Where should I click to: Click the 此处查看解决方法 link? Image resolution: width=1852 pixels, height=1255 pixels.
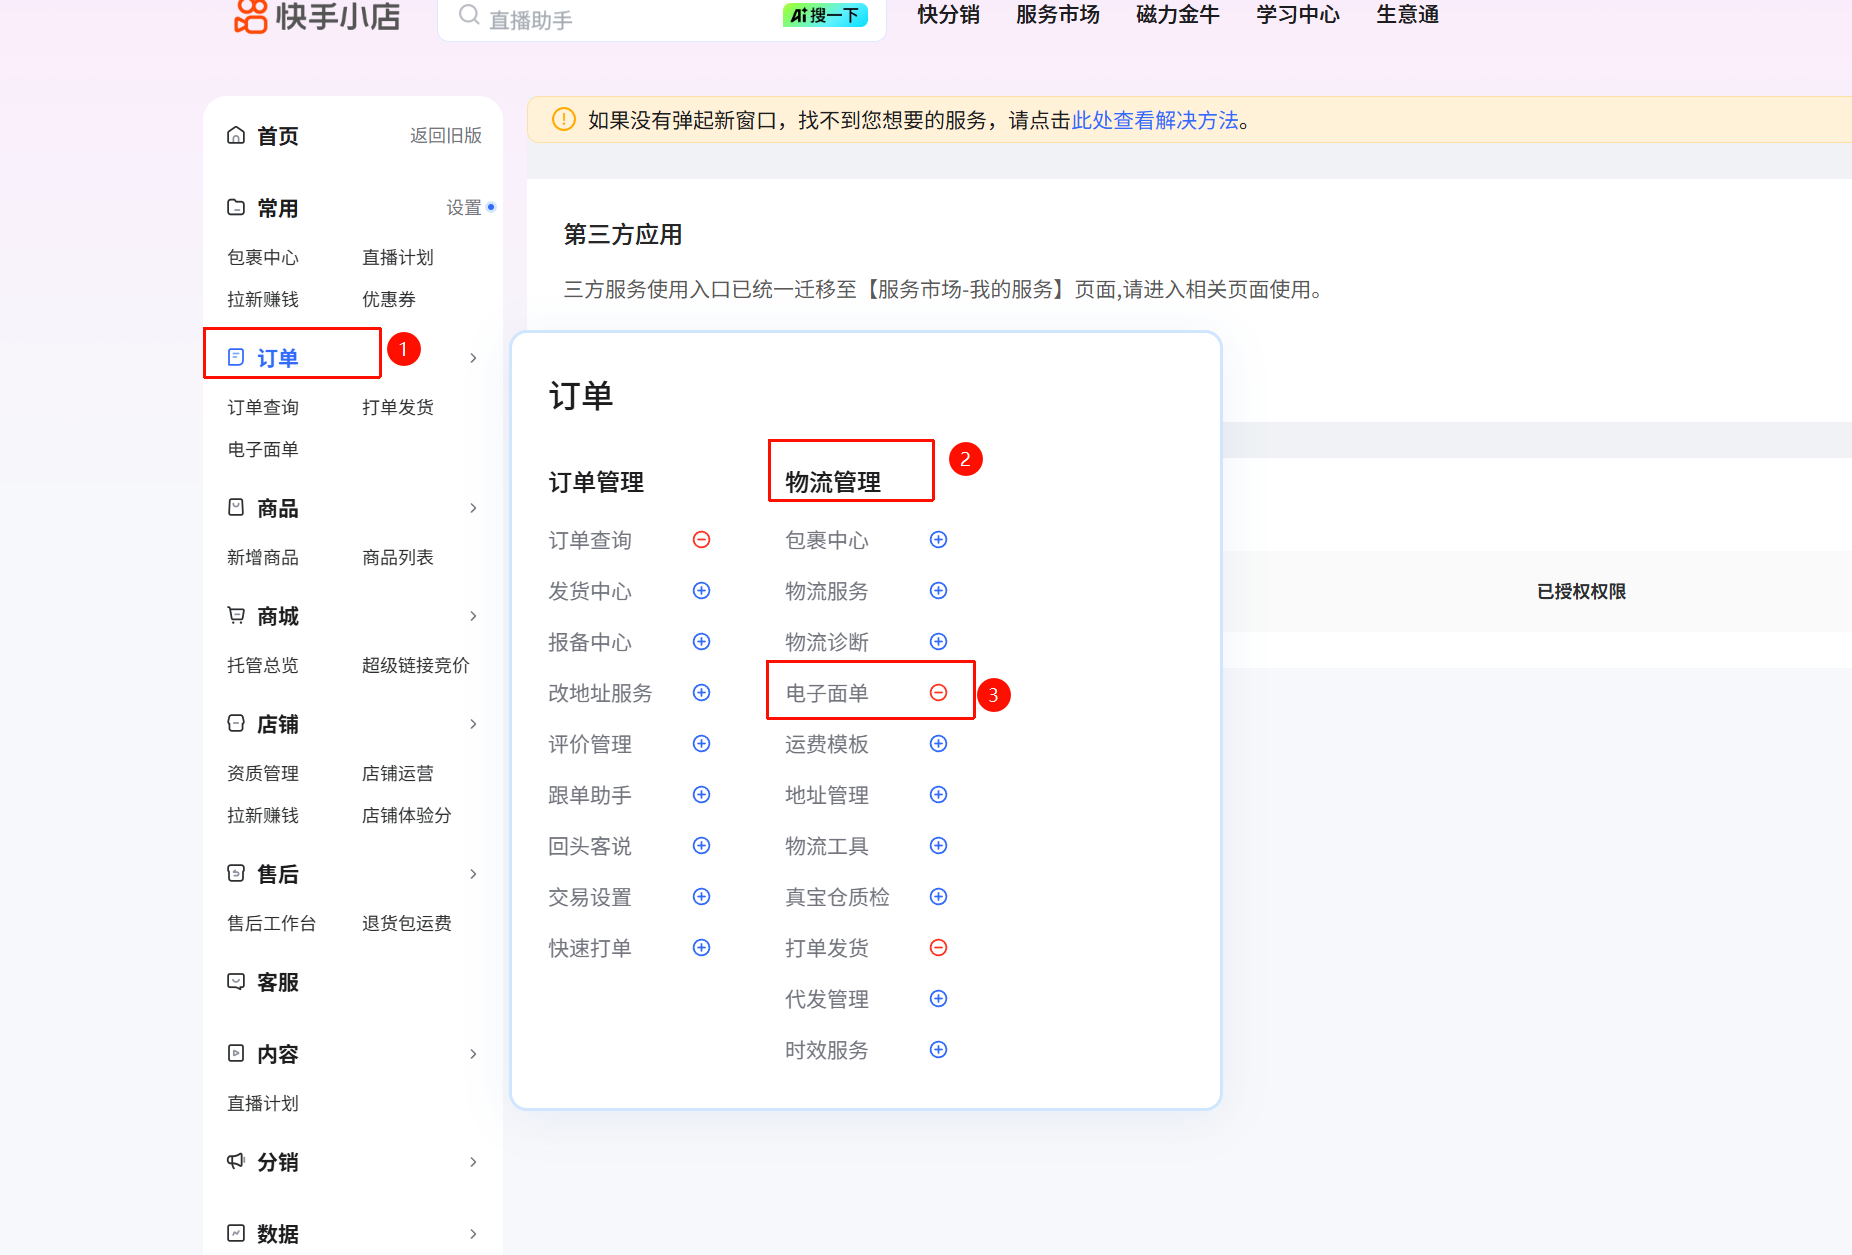[1155, 121]
